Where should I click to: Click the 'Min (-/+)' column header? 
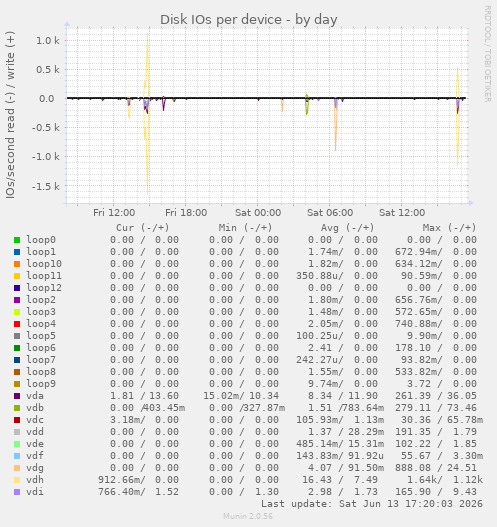coord(245,228)
